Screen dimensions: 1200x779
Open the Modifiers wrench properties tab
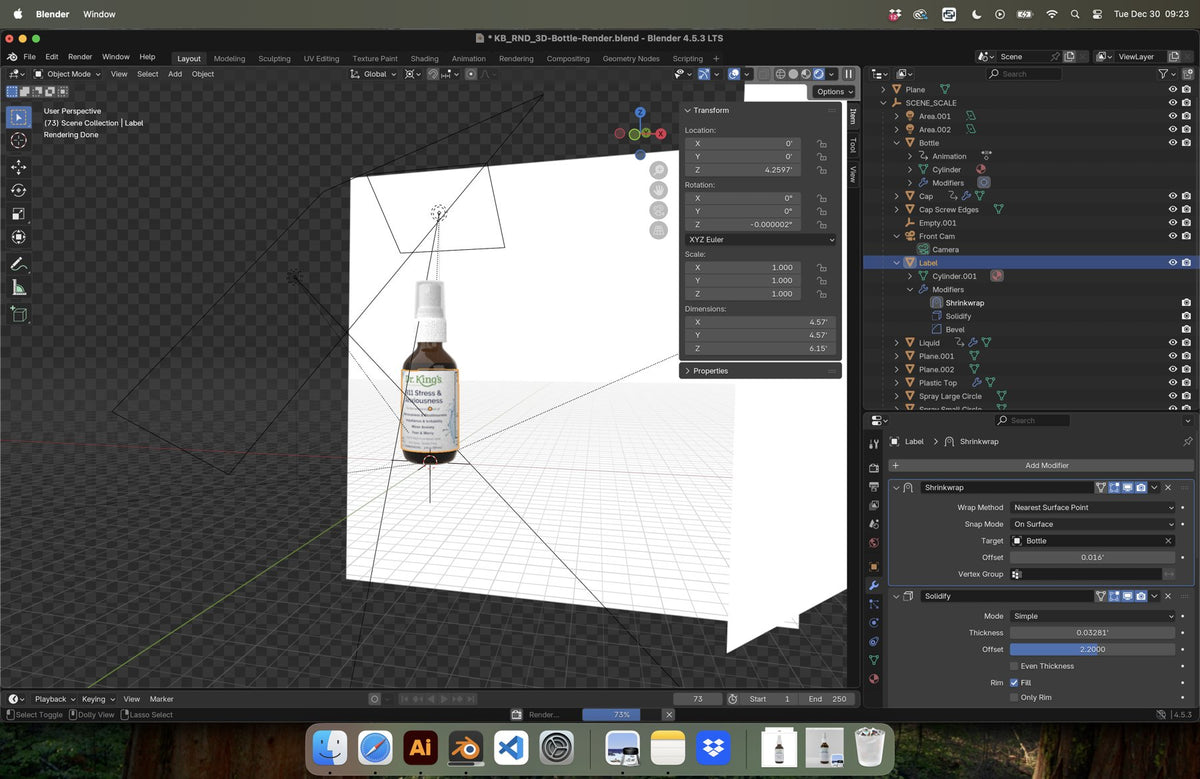(873, 585)
